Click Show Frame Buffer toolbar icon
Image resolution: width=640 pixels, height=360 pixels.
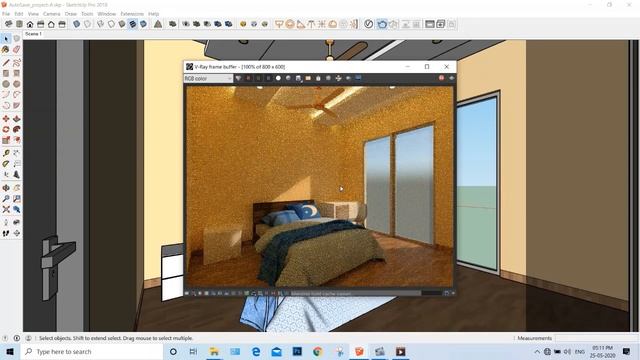[x=429, y=24]
